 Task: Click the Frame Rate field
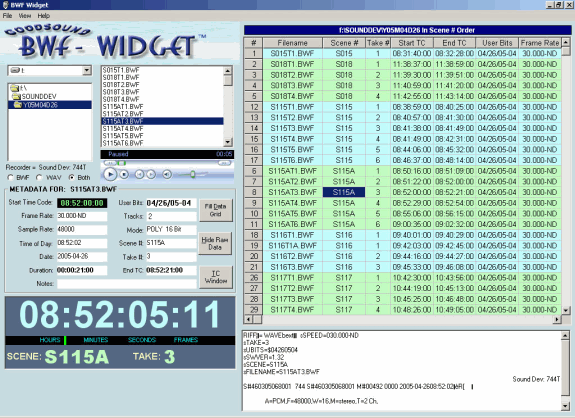coord(82,216)
